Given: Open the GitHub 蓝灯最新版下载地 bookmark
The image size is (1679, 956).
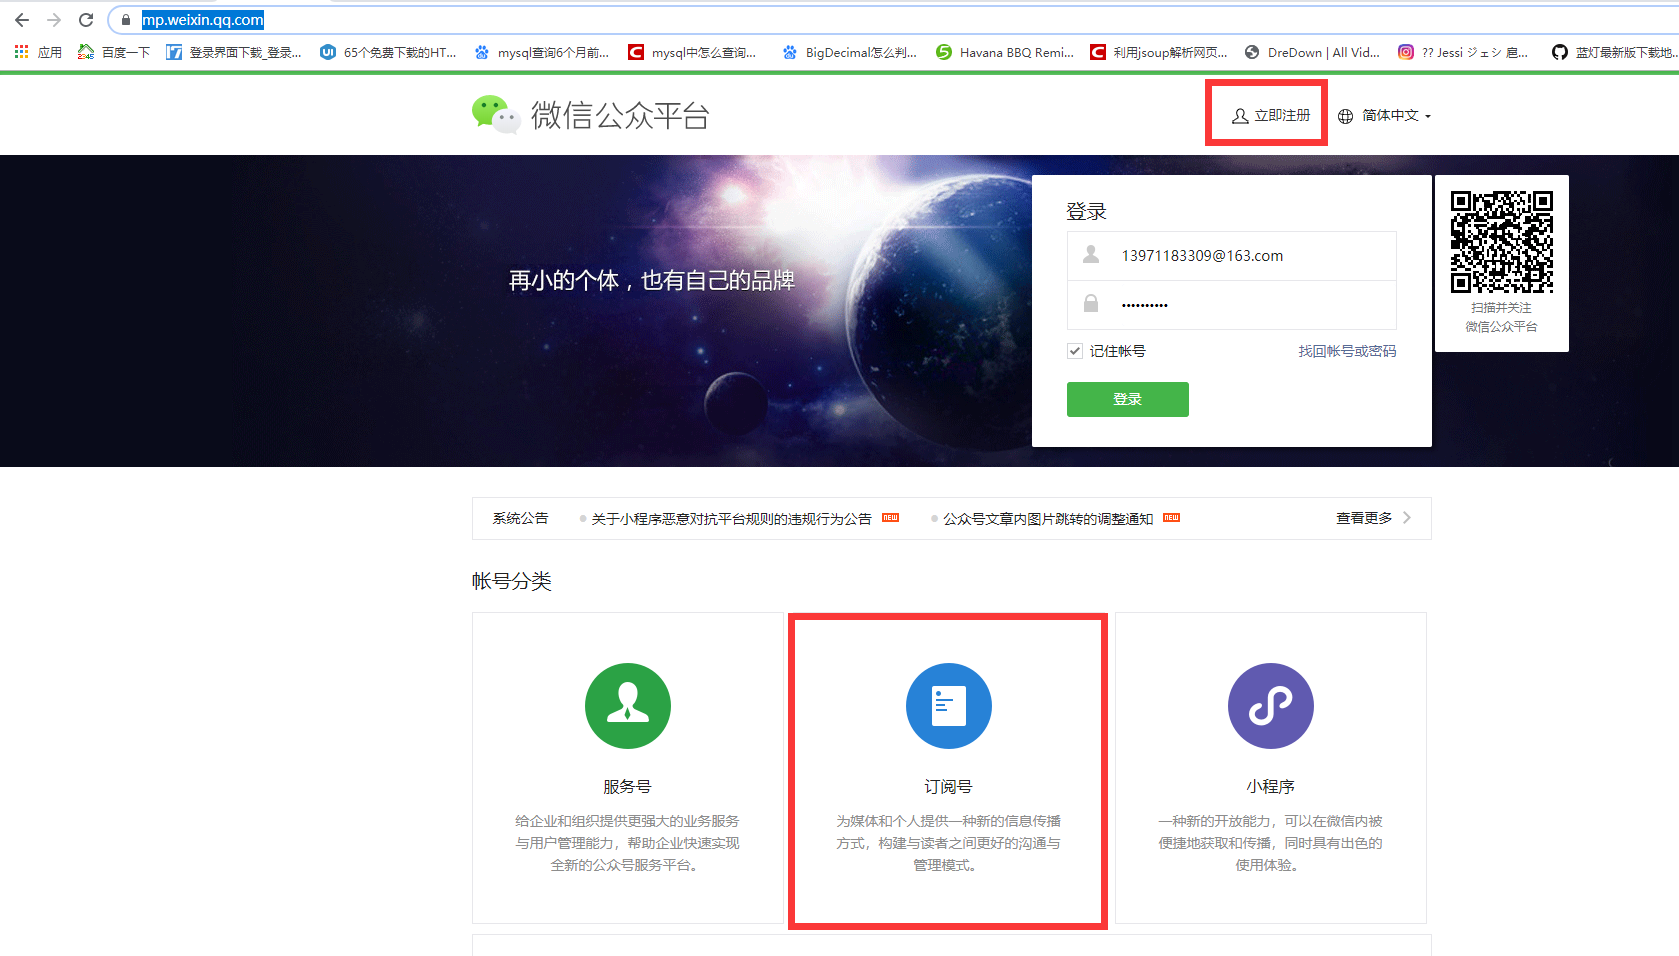Looking at the screenshot, I should [1613, 52].
